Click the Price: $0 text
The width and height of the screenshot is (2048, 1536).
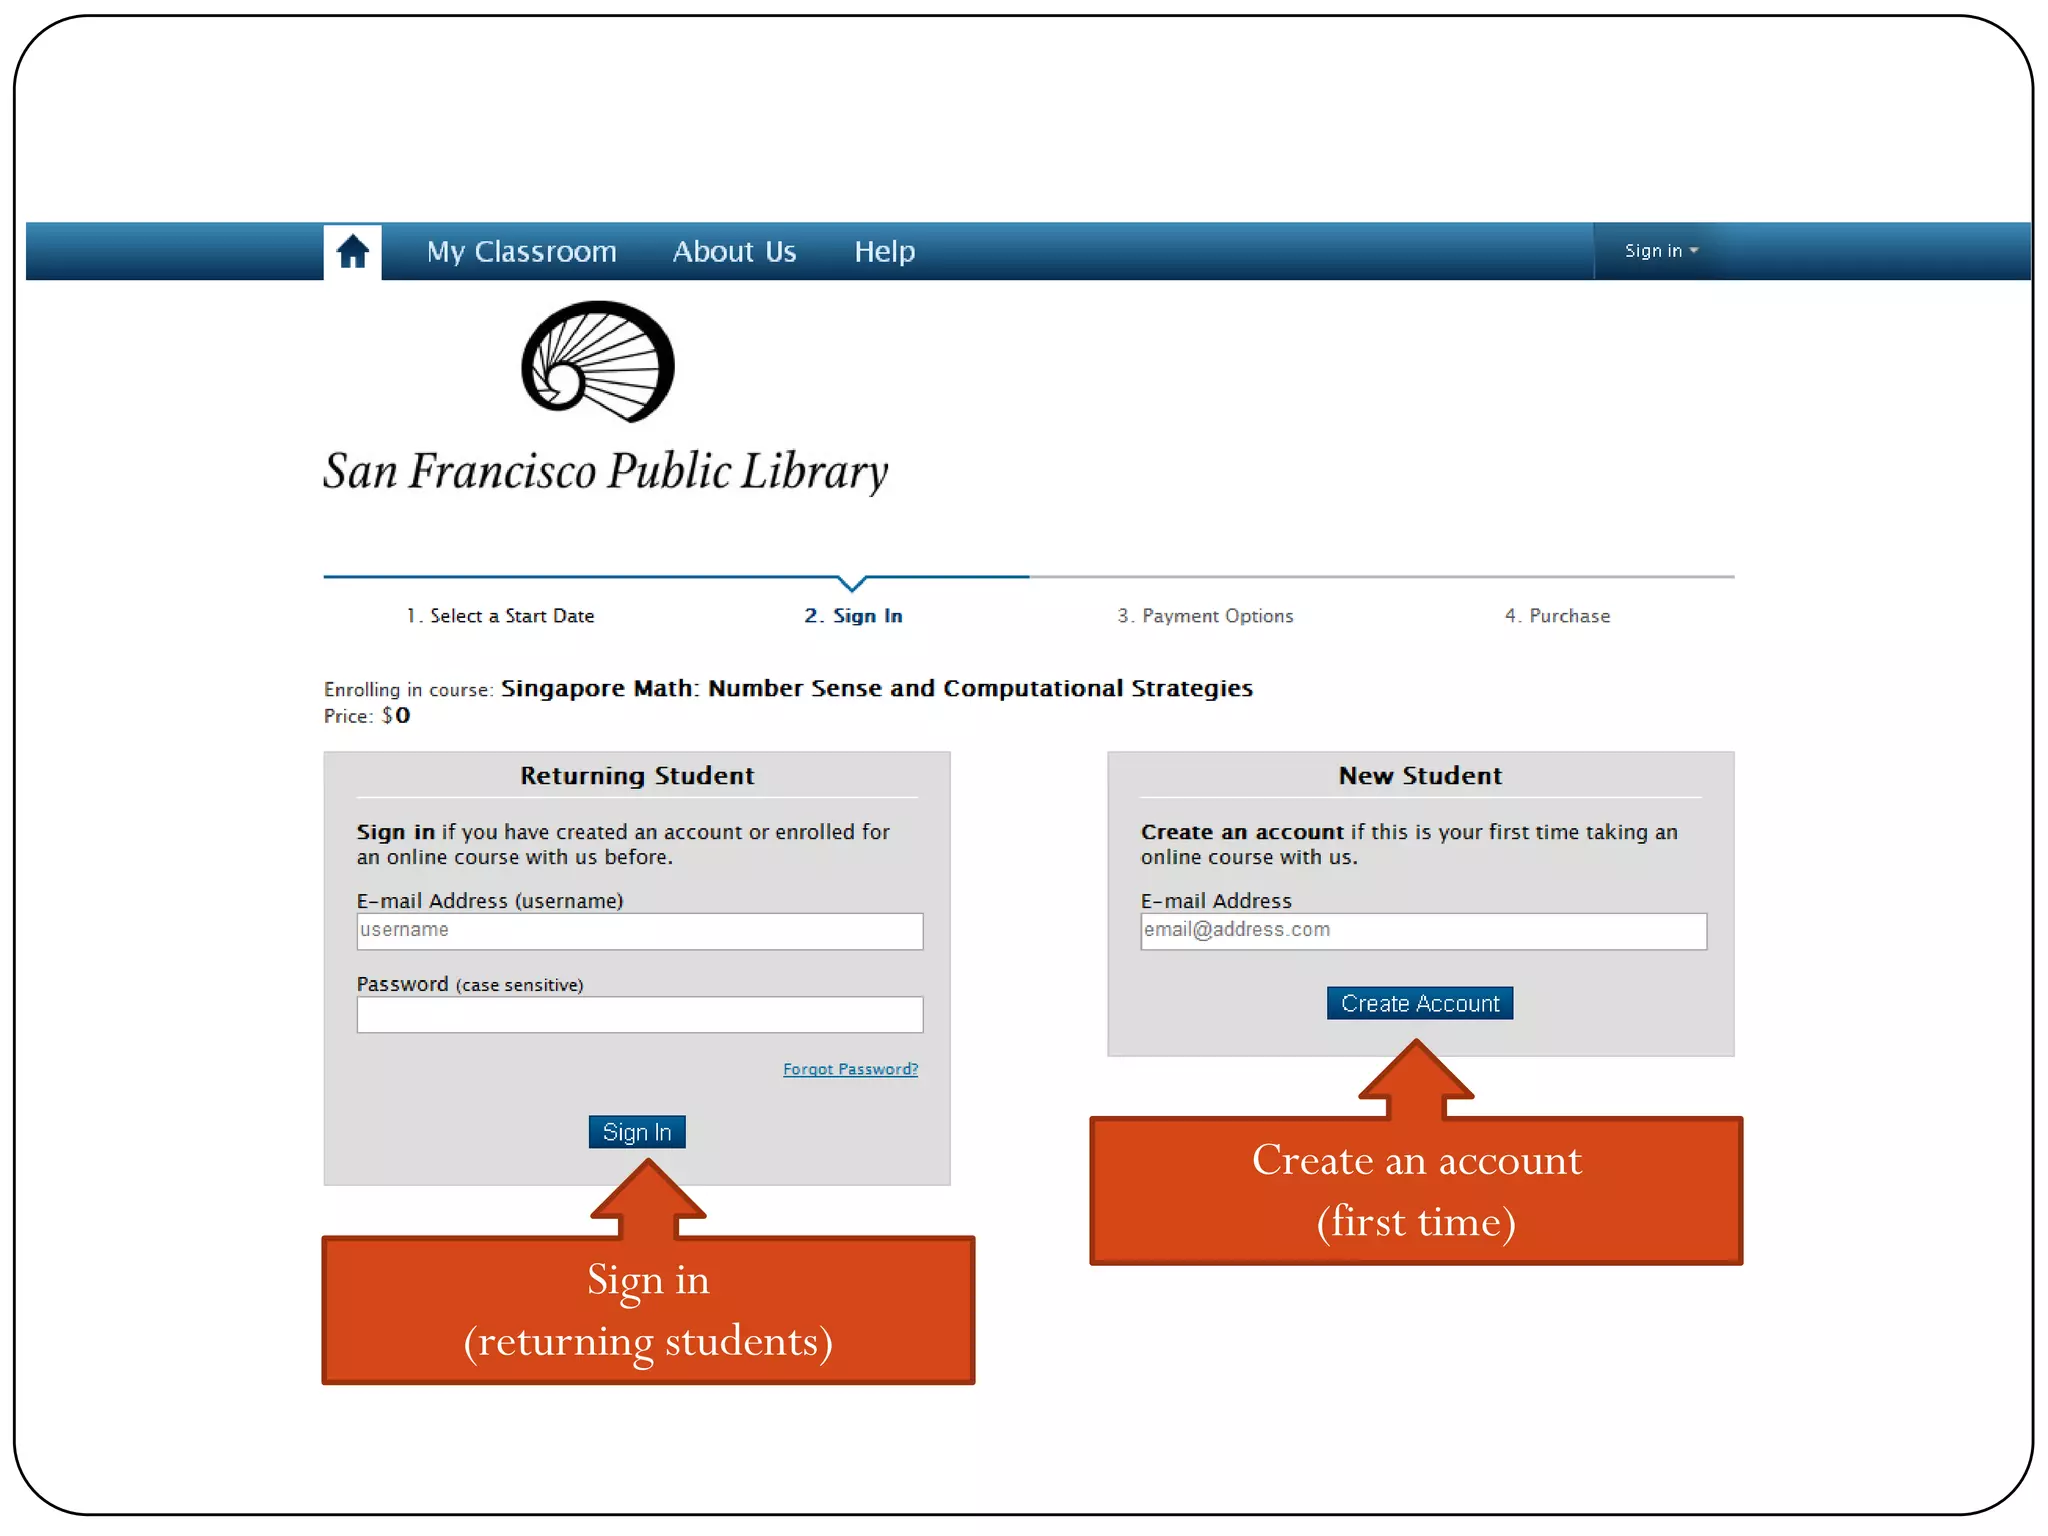click(x=367, y=716)
